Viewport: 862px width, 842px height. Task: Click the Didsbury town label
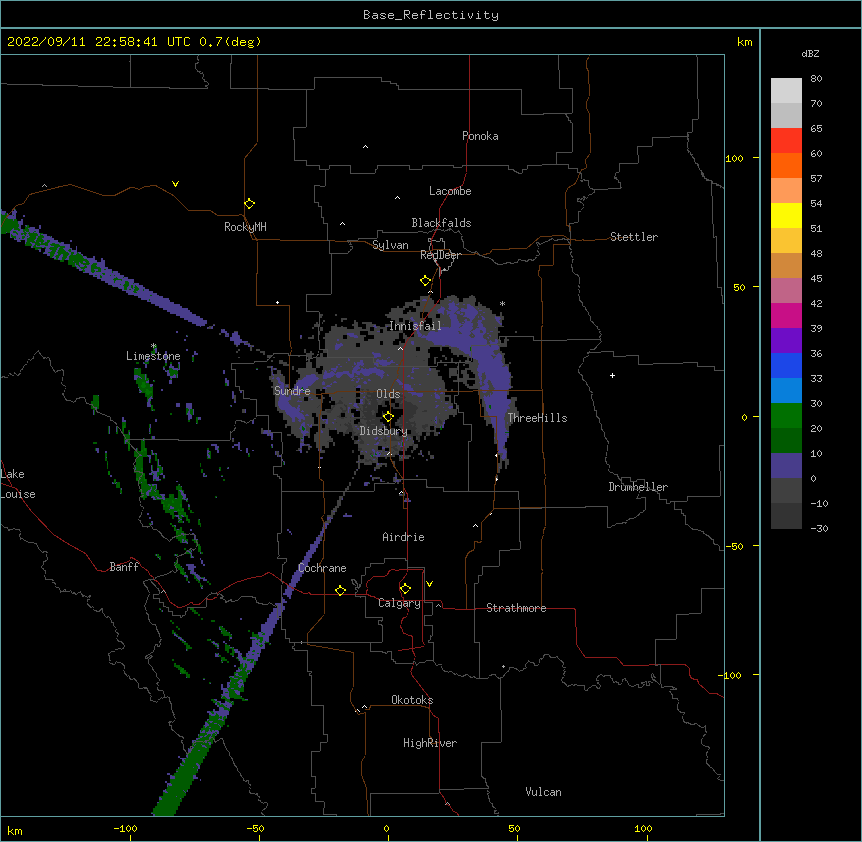pos(383,431)
